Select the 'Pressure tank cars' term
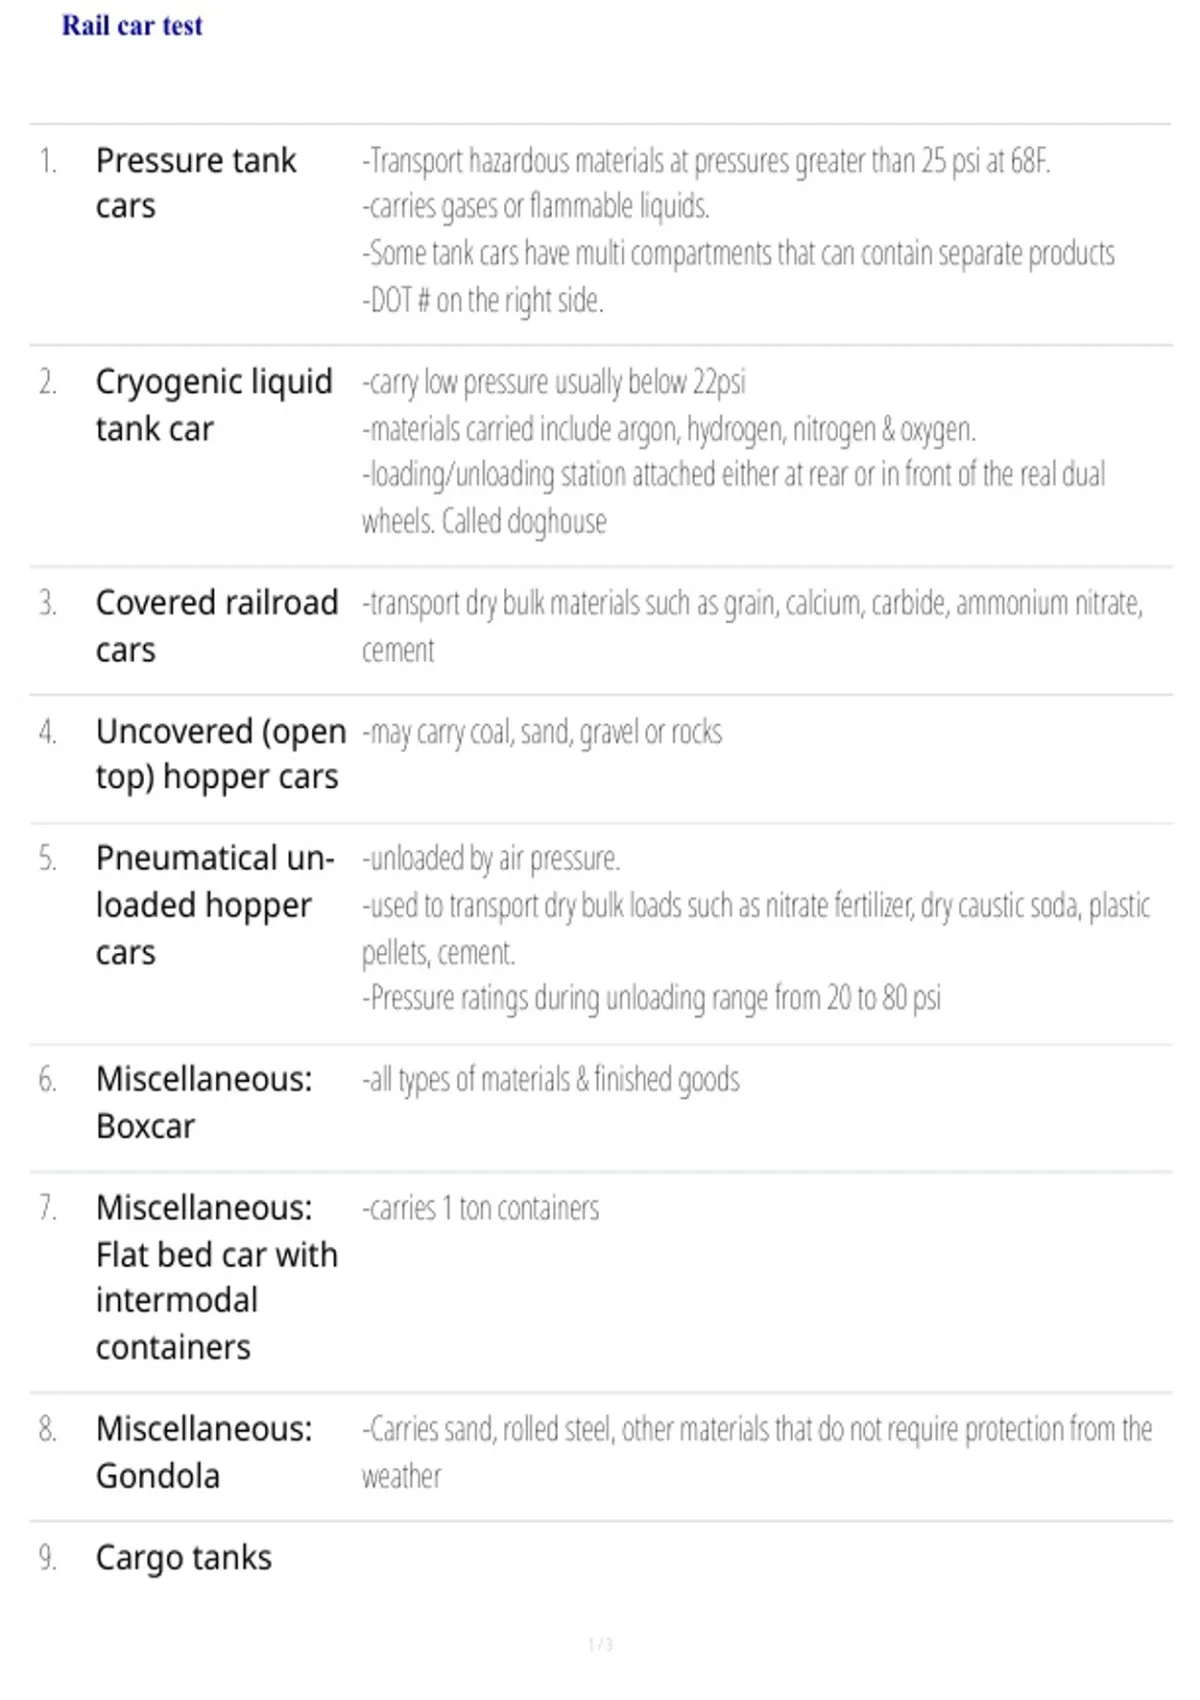 pos(196,183)
